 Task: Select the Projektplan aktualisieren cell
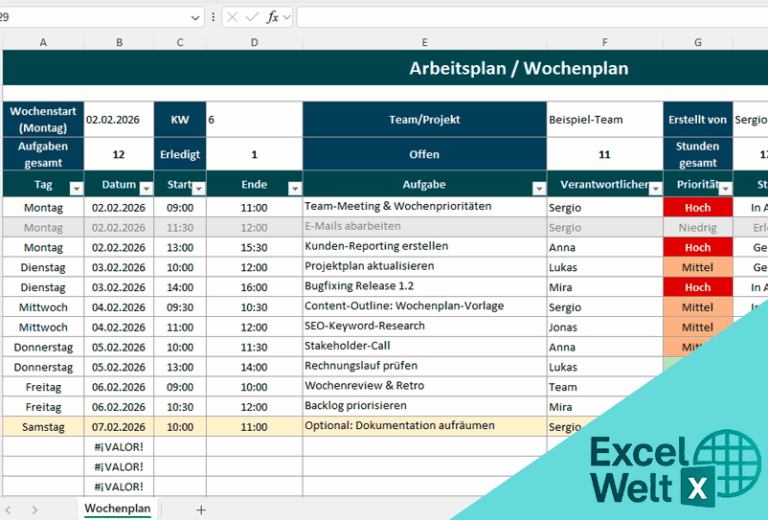point(425,267)
